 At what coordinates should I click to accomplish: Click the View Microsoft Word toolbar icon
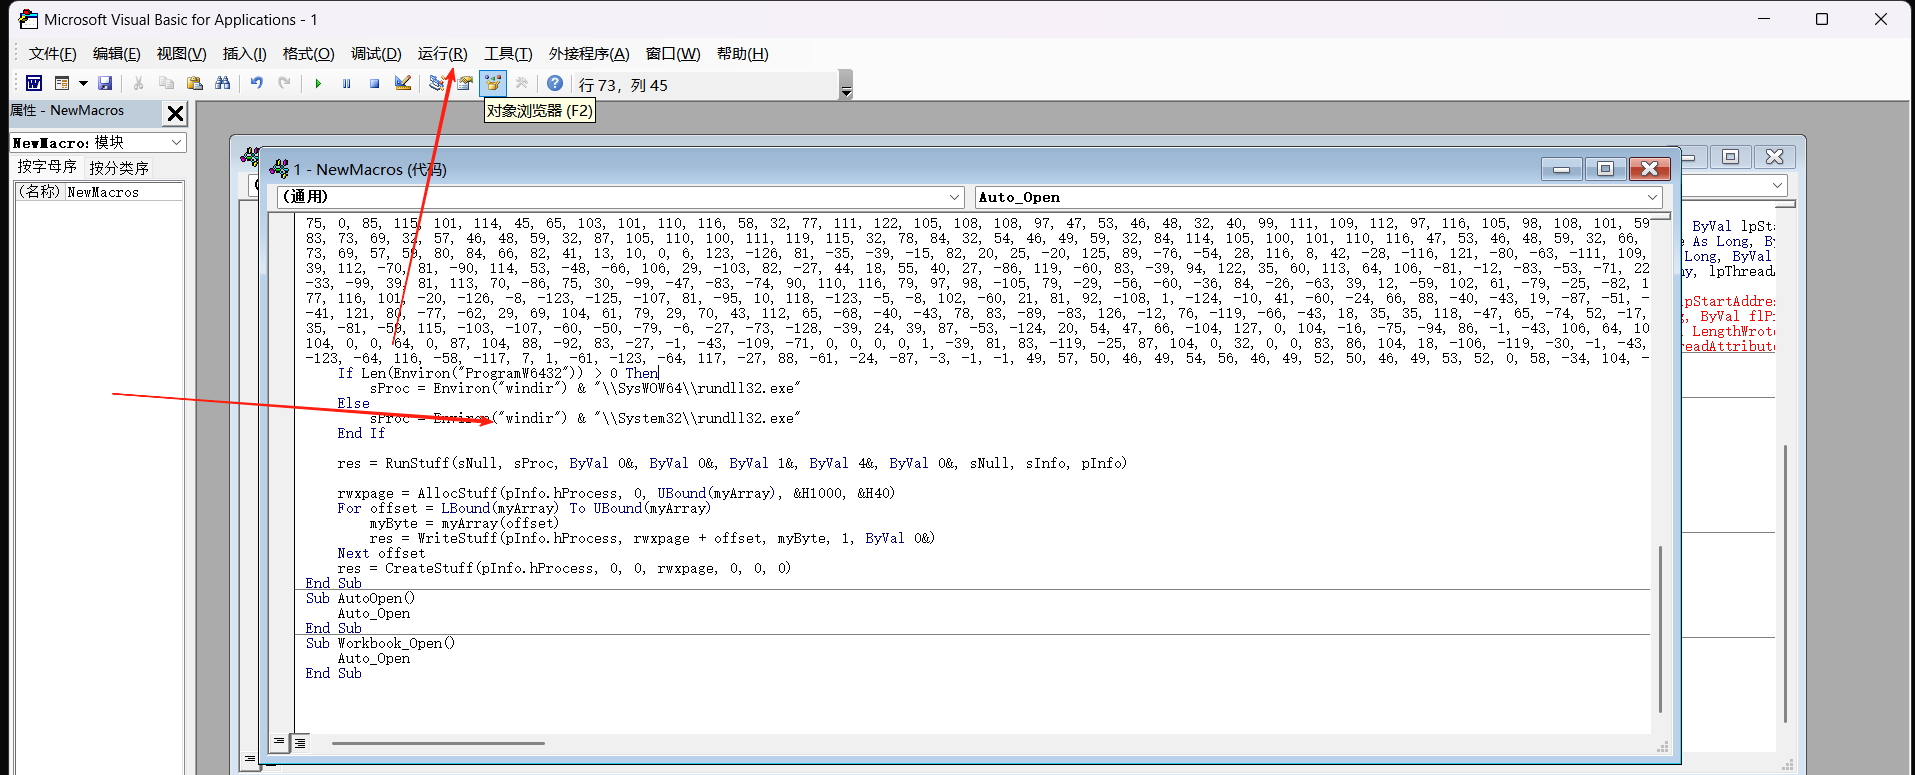(x=34, y=84)
